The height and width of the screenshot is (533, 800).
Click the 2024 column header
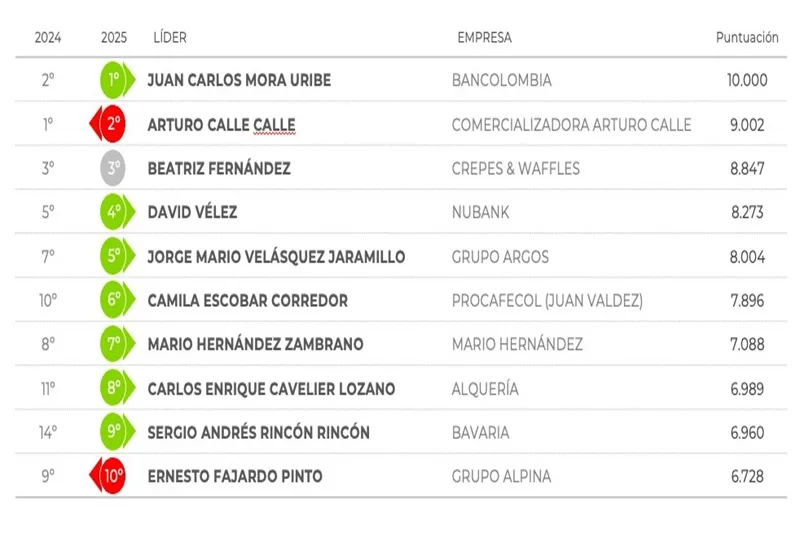click(48, 38)
